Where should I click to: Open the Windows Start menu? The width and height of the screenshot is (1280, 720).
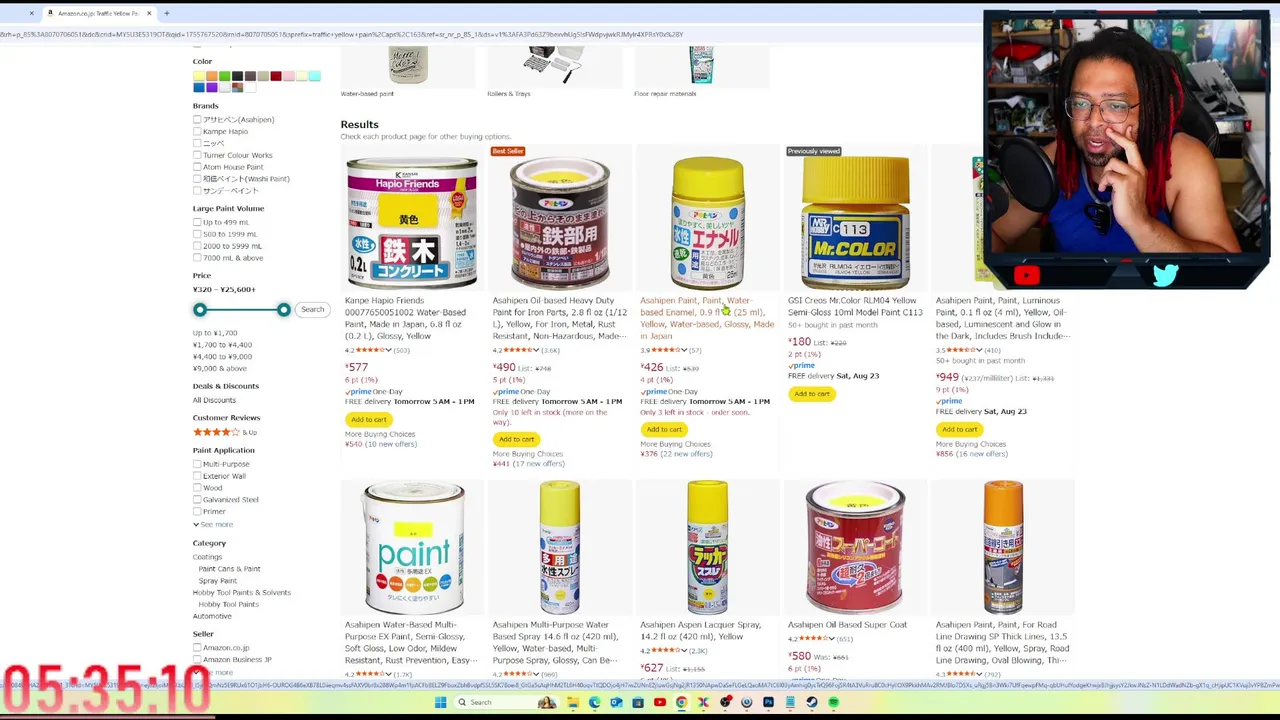click(440, 702)
